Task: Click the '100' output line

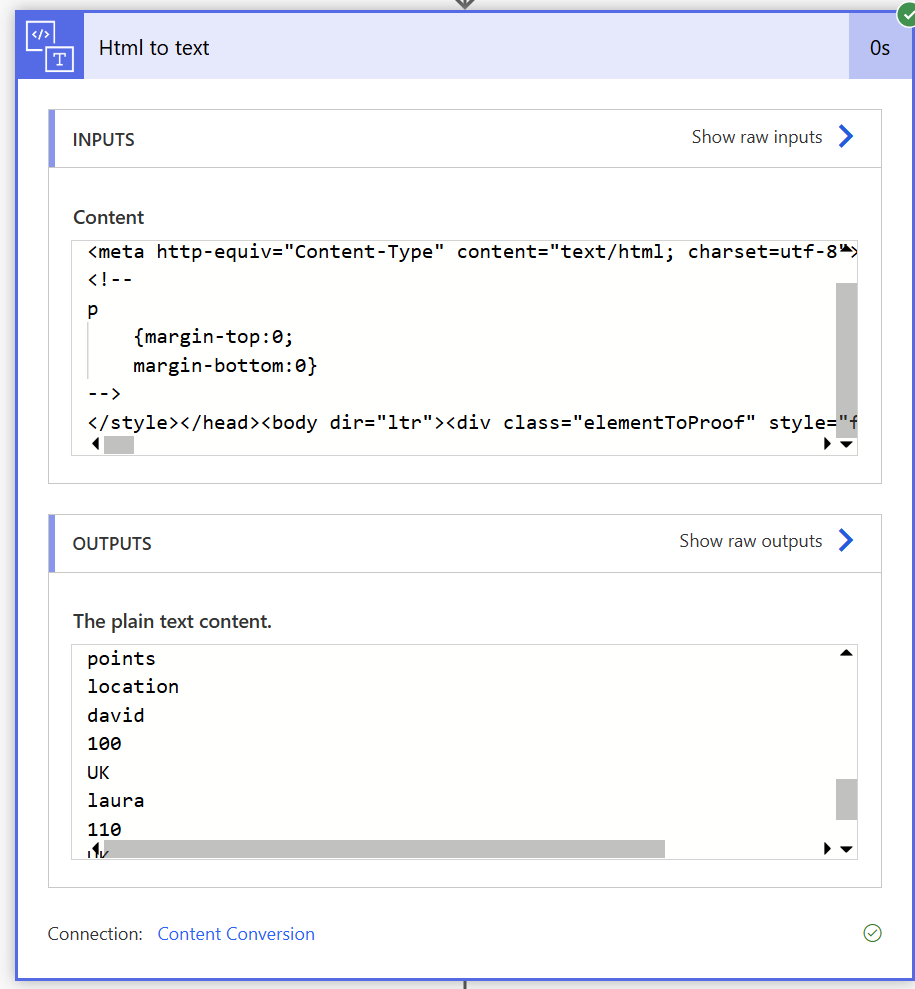Action: [104, 744]
